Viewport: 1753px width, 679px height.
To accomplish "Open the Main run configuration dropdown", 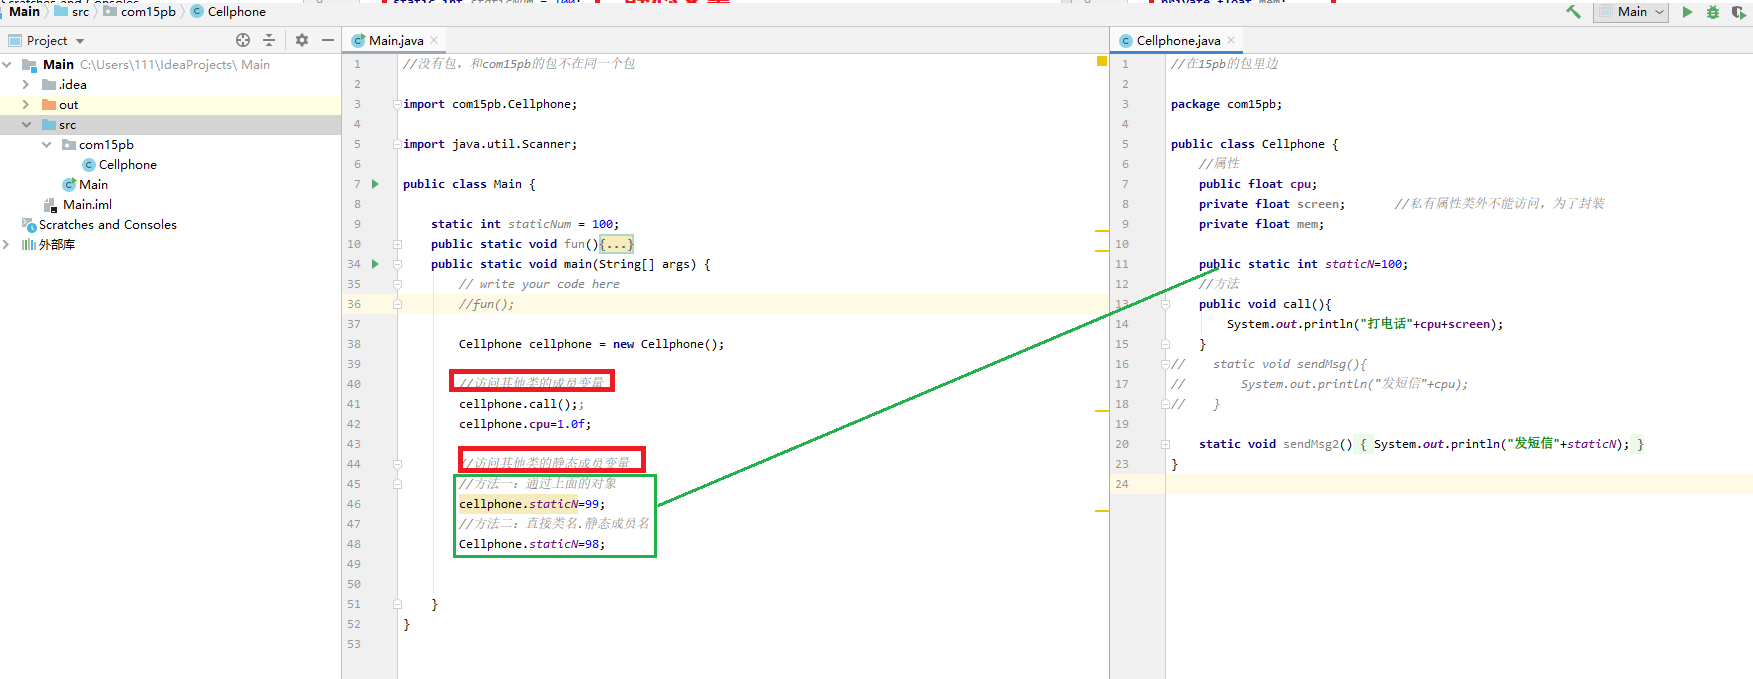I will 1632,12.
